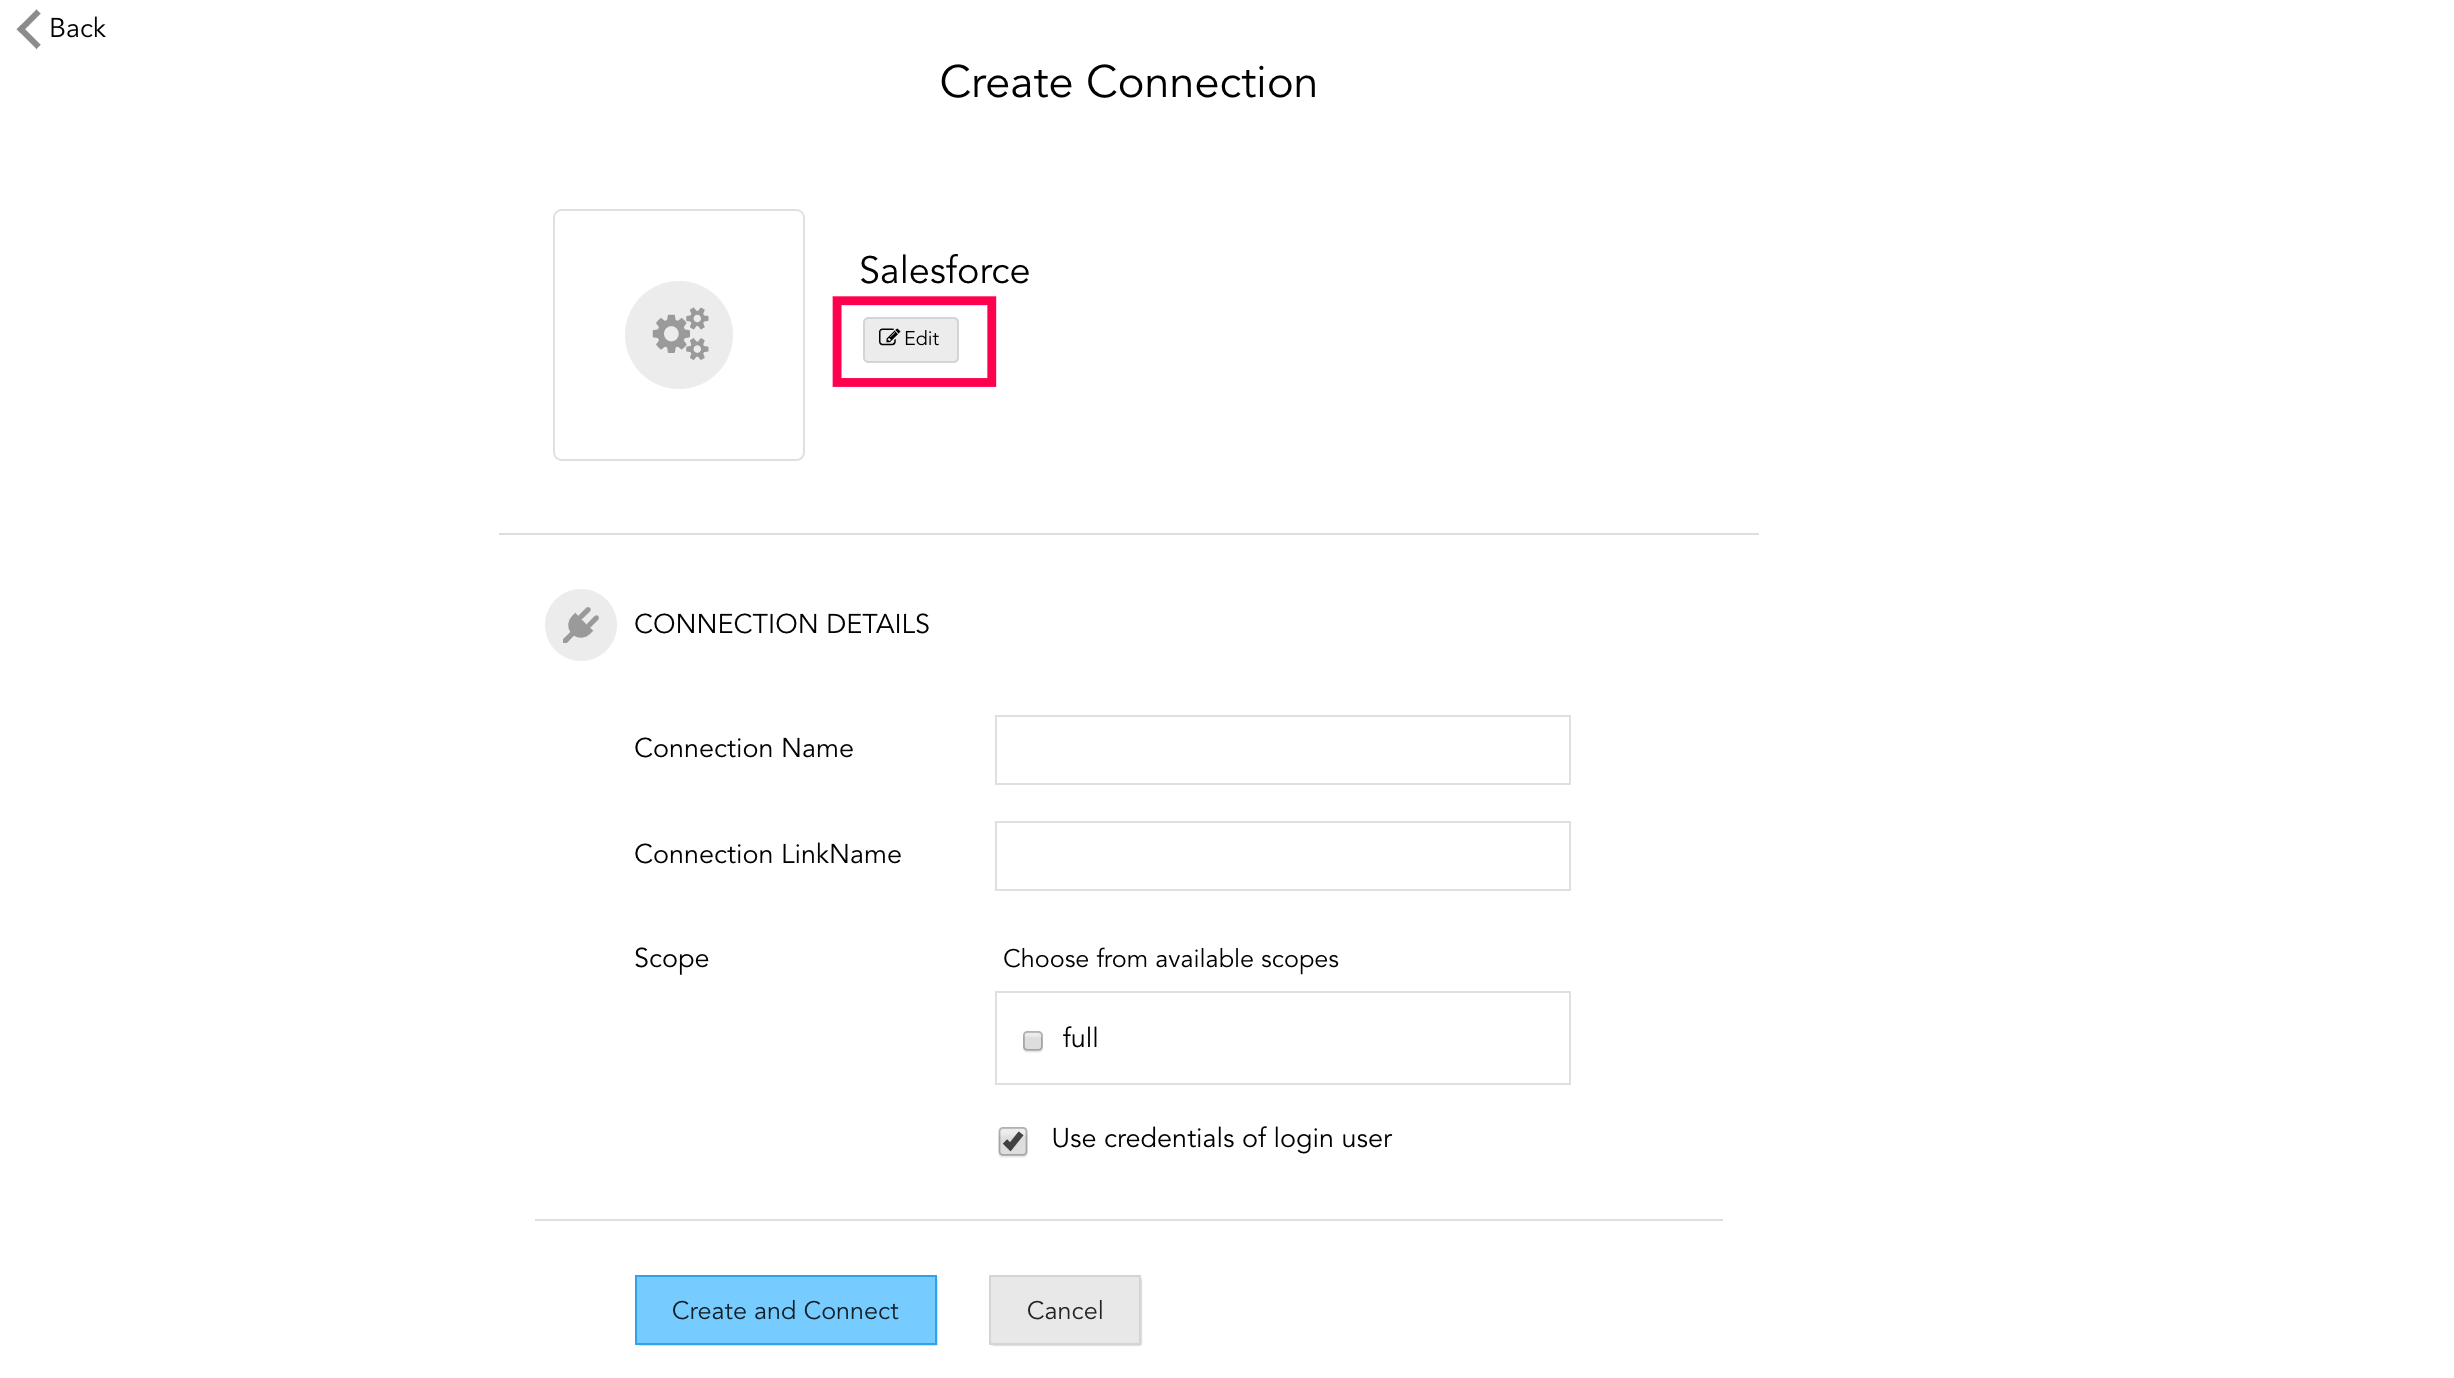Screen dimensions: 2454x1378
Task: Focus the Connection LinkName input field
Action: pyautogui.click(x=1282, y=856)
